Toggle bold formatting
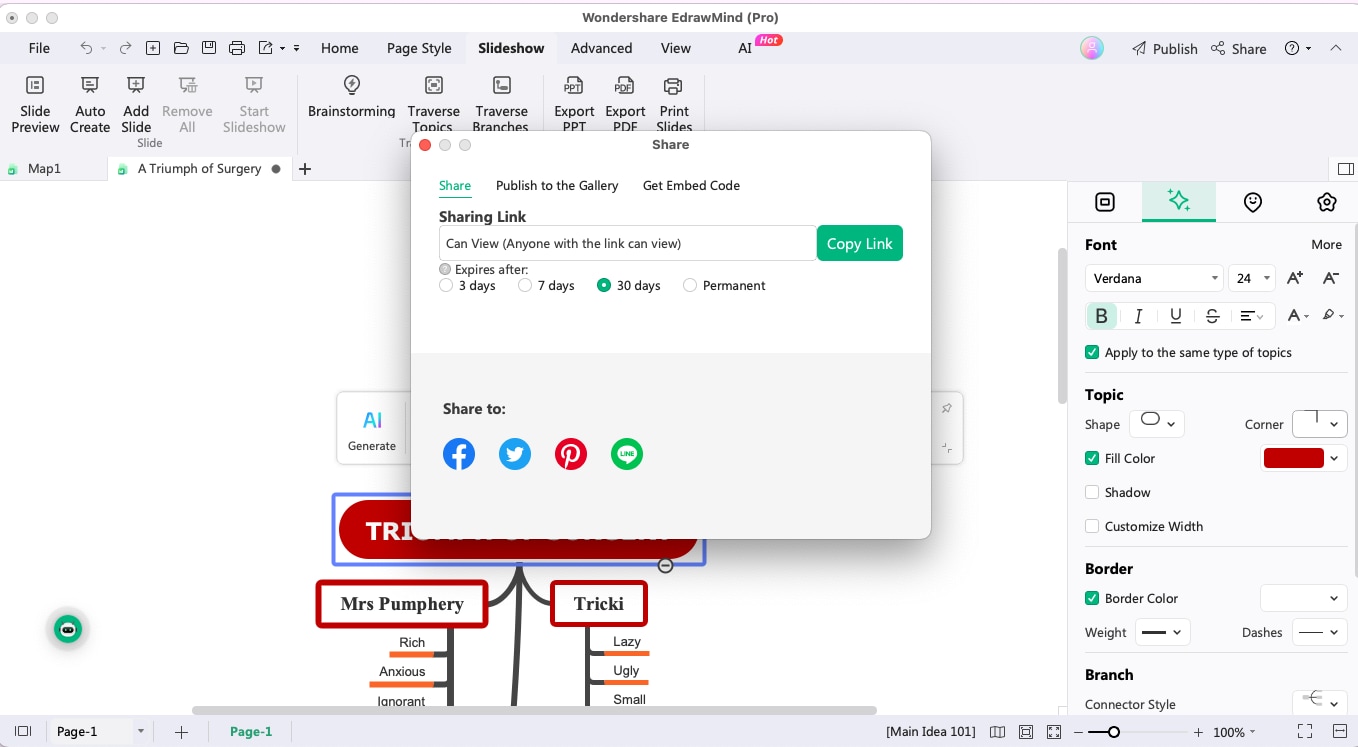 tap(1101, 316)
